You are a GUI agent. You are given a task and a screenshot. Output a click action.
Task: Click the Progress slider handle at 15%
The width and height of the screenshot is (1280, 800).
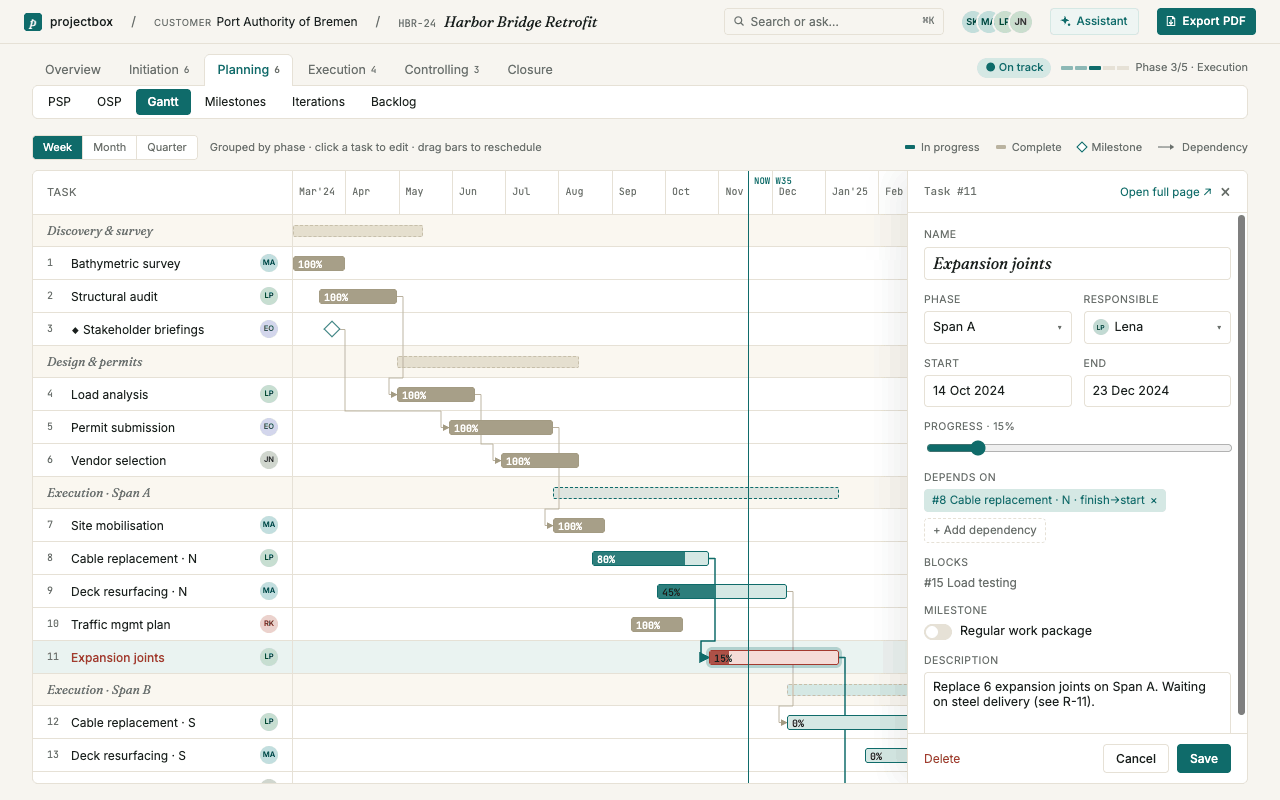tap(978, 448)
